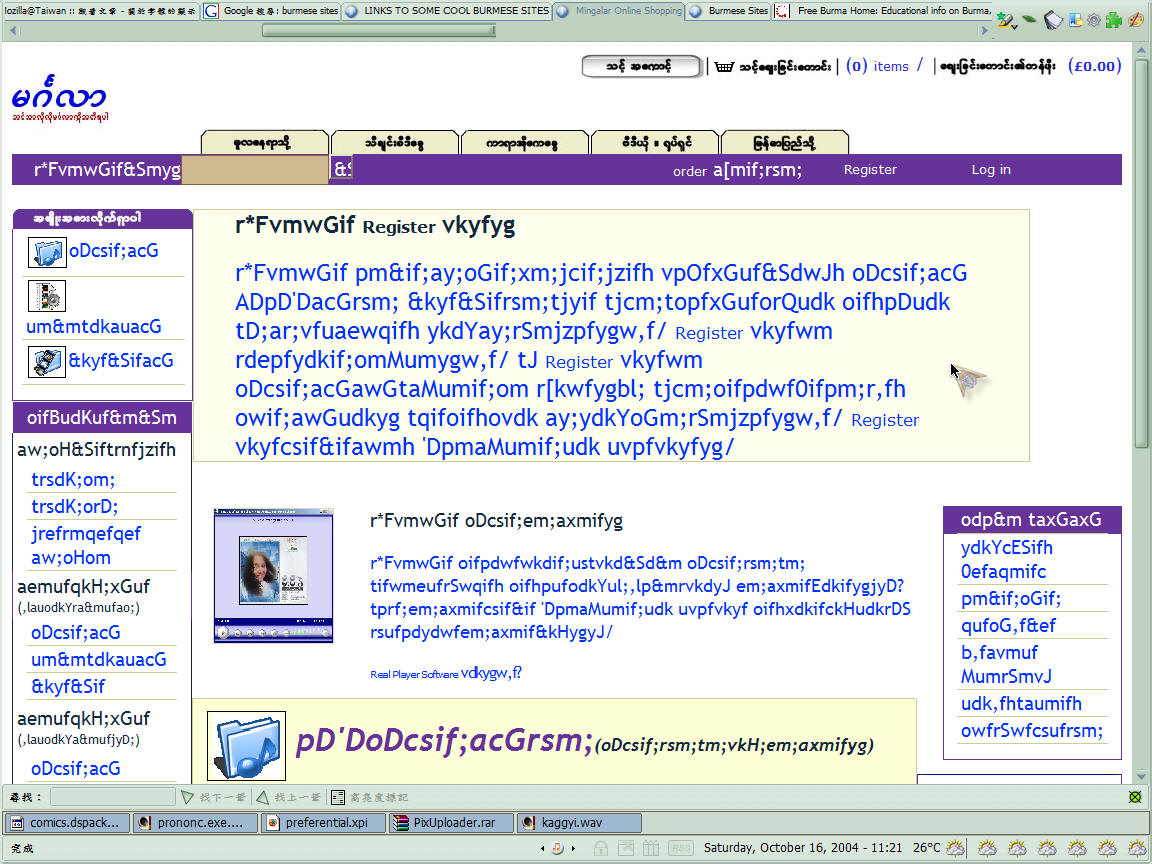1152x864 pixels.
Task: Click the udk,fhtaumifh link
Action: (x=1021, y=703)
